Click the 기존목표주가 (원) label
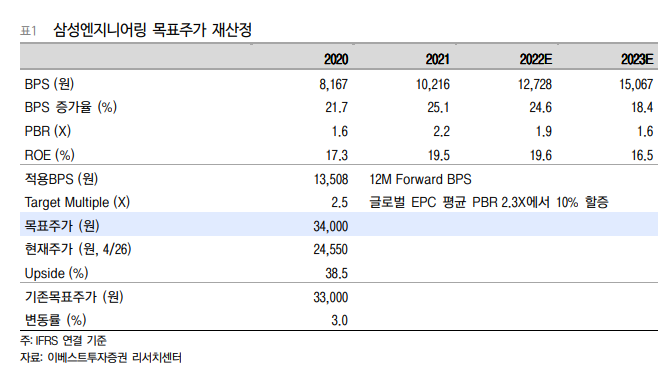672x389 pixels. point(74,297)
